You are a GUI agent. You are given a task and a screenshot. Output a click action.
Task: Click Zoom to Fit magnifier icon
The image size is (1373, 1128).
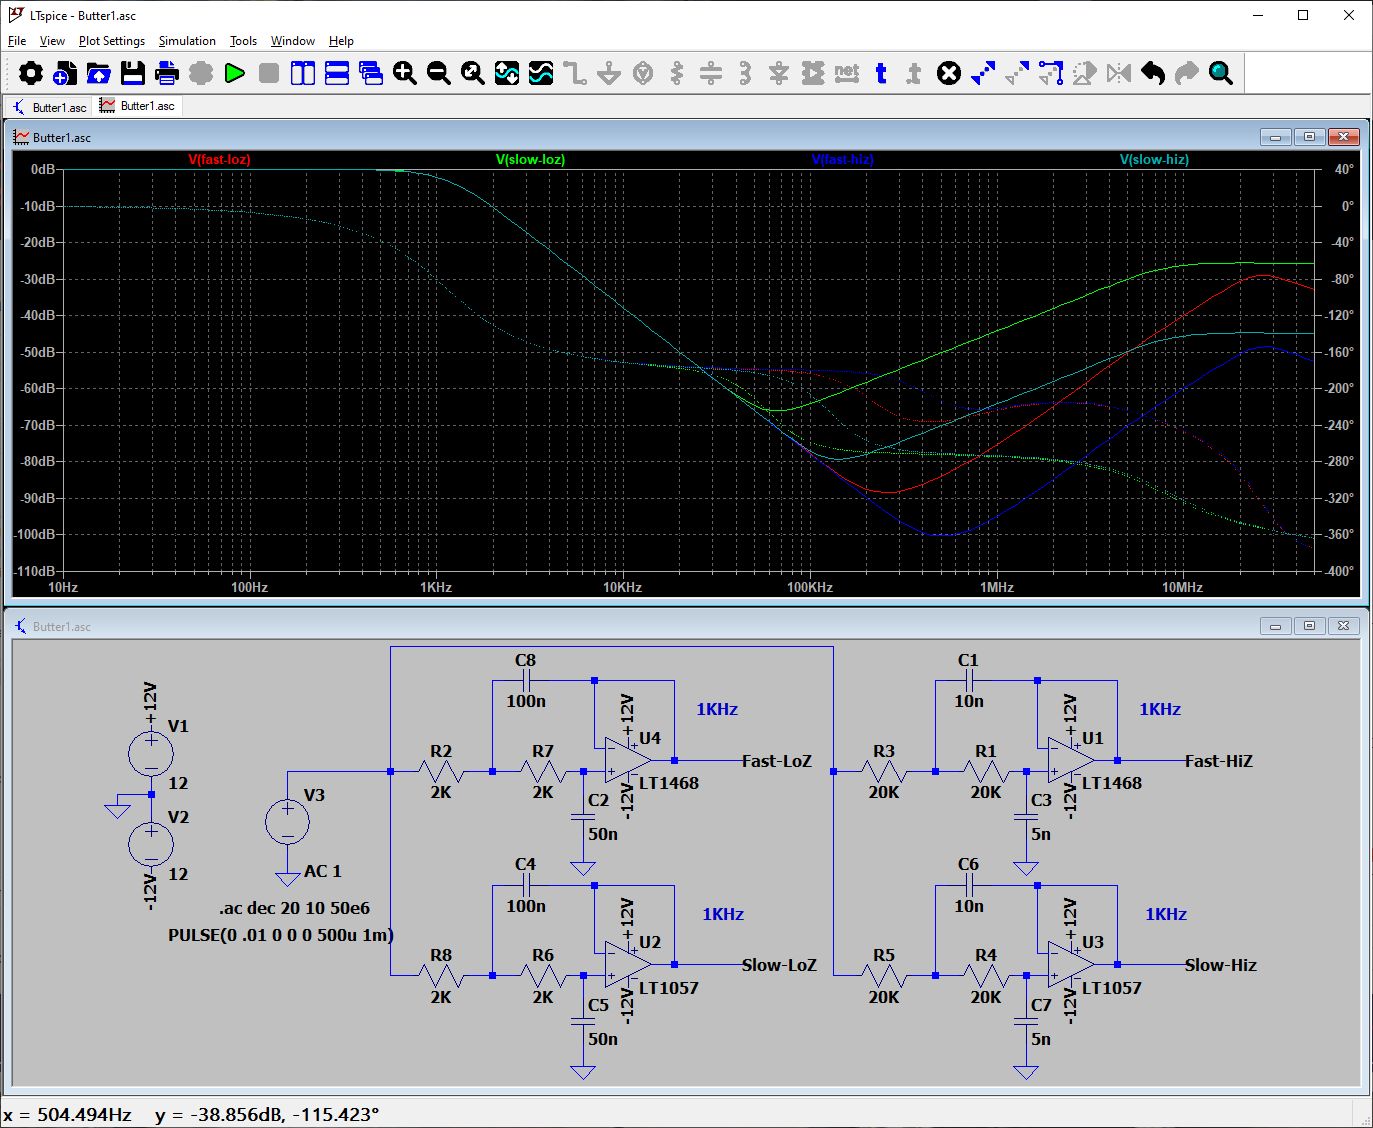tap(473, 73)
